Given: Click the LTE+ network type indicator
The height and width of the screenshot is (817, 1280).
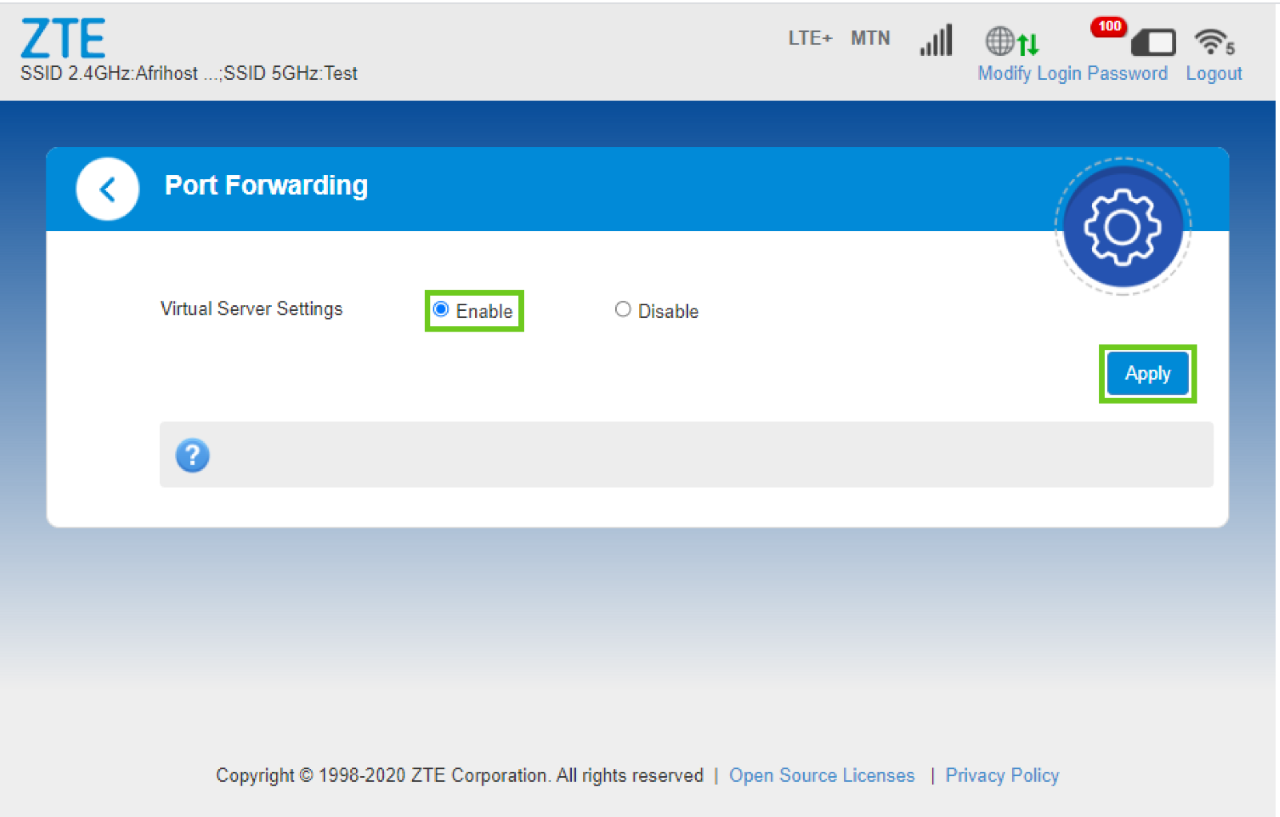Looking at the screenshot, I should click(x=810, y=39).
